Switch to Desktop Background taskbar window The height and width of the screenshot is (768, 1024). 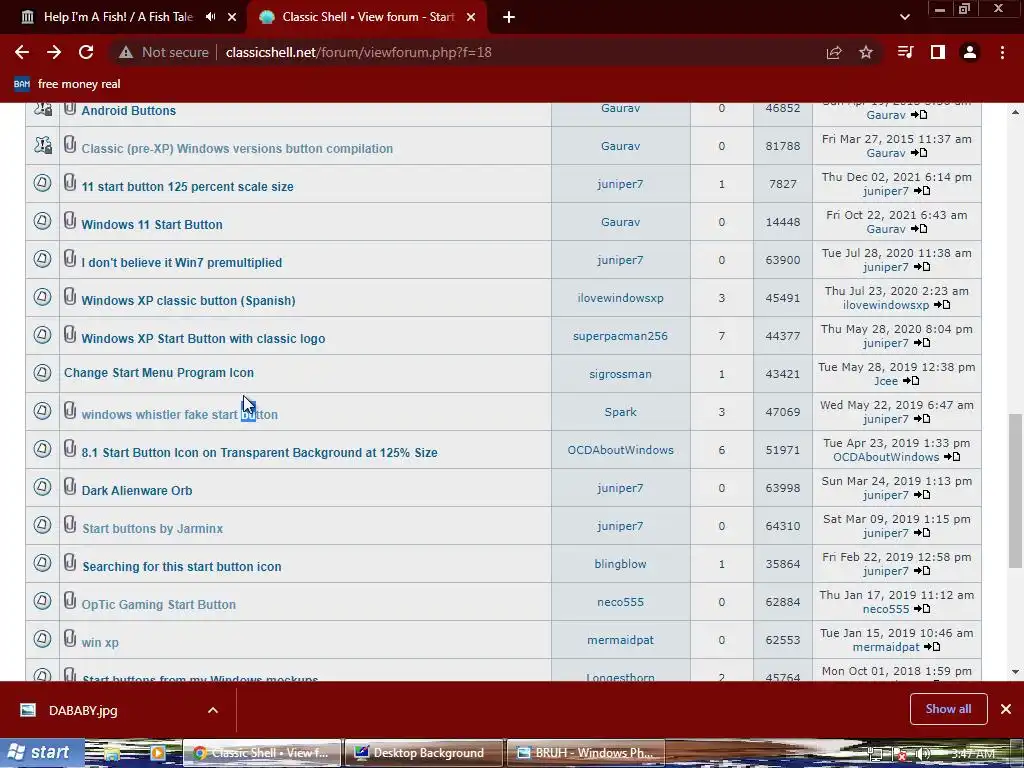tap(424, 753)
